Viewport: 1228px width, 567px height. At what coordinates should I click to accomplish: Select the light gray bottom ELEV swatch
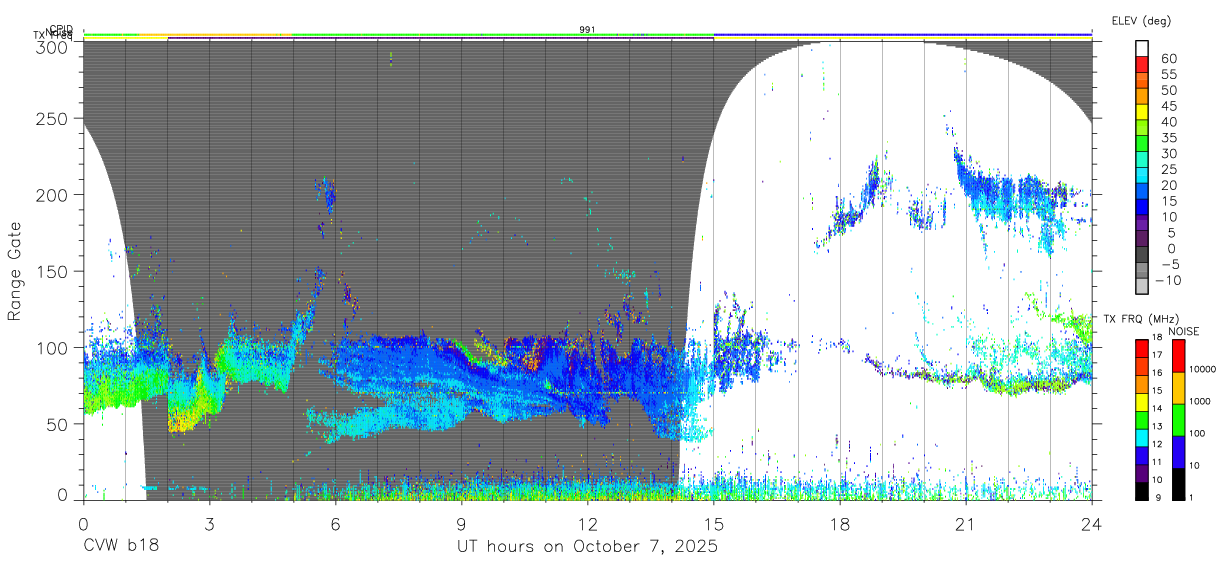1142,287
